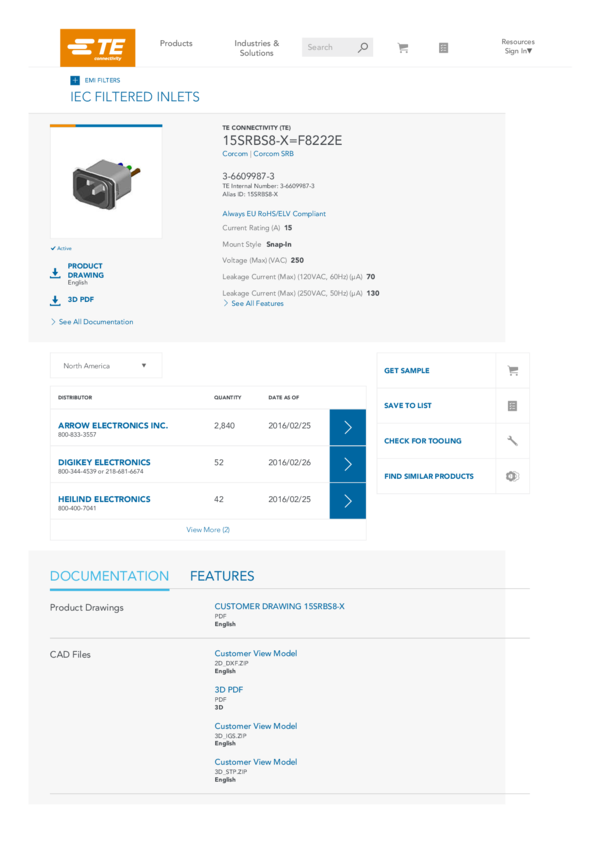The height and width of the screenshot is (850, 601).
Task: Open Always EU RoHS/ELV Compliant link
Action: coord(274,214)
